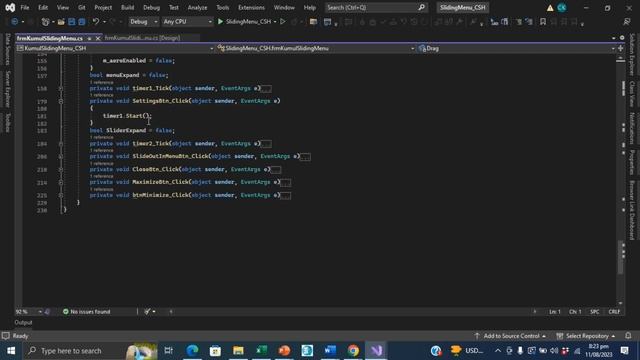The image size is (640, 360).
Task: Click the split editor plus icon
Action: (621, 48)
